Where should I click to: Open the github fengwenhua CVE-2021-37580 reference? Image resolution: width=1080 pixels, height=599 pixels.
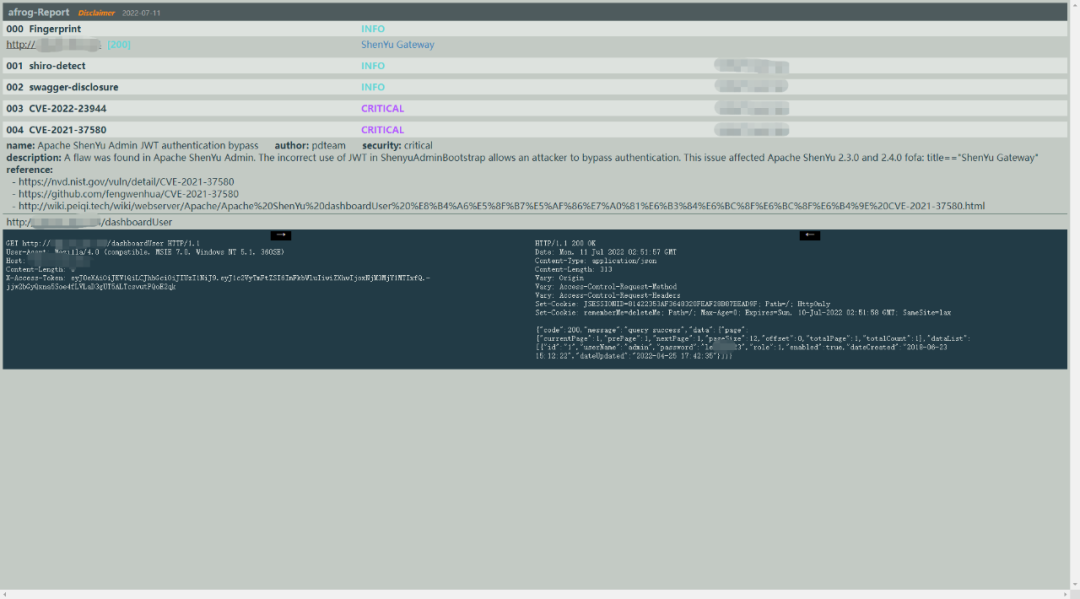128,194
